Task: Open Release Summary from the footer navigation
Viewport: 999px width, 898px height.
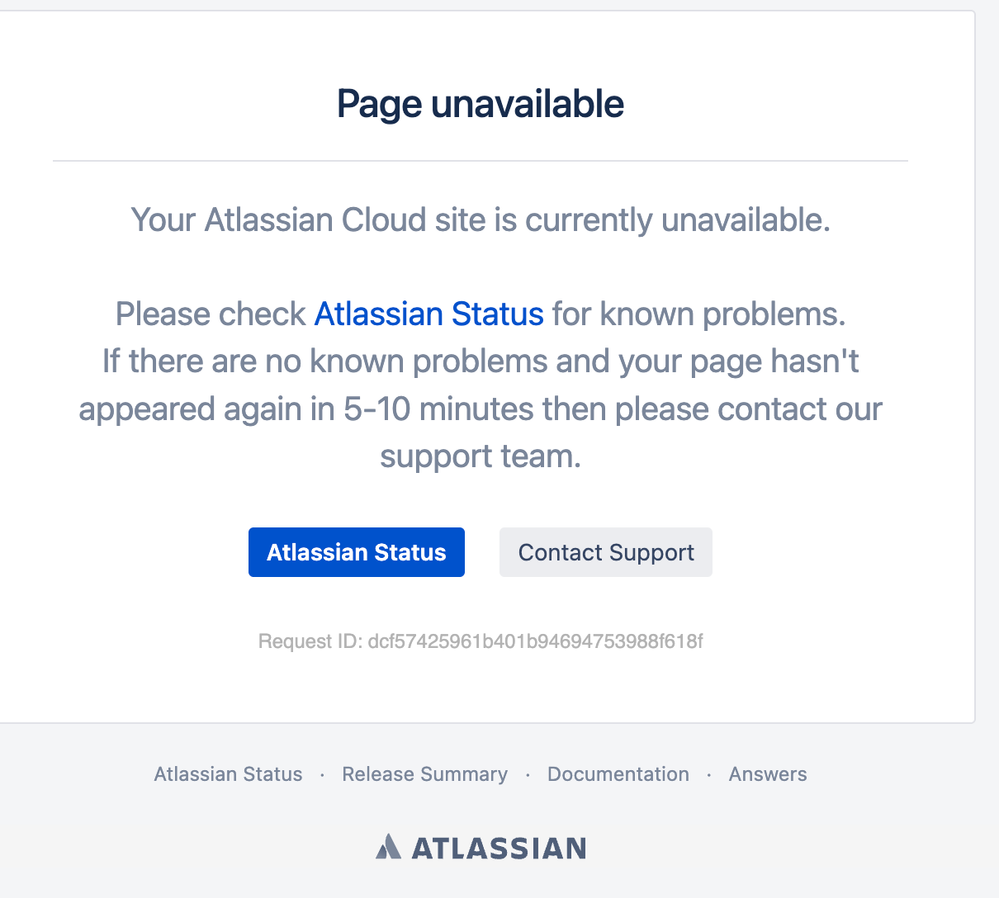Action: [x=425, y=774]
